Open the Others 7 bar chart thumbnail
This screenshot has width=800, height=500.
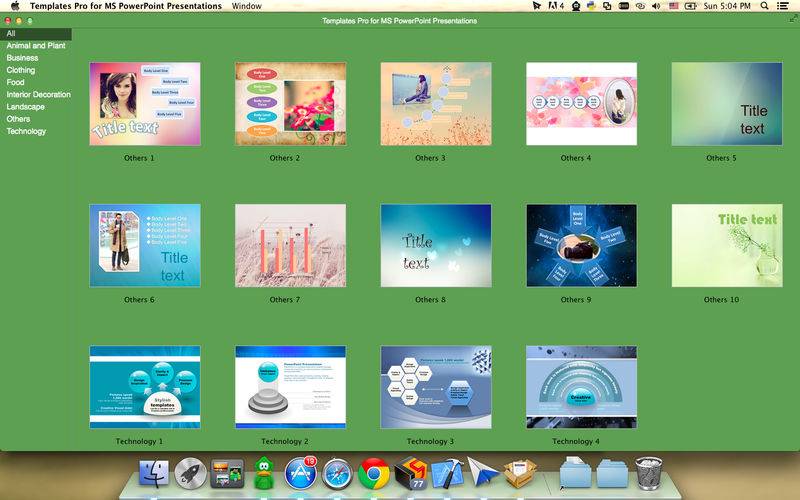pyautogui.click(x=290, y=245)
